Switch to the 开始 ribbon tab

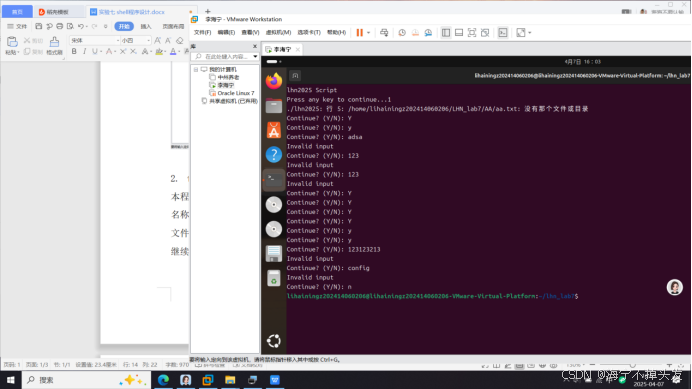point(124,26)
